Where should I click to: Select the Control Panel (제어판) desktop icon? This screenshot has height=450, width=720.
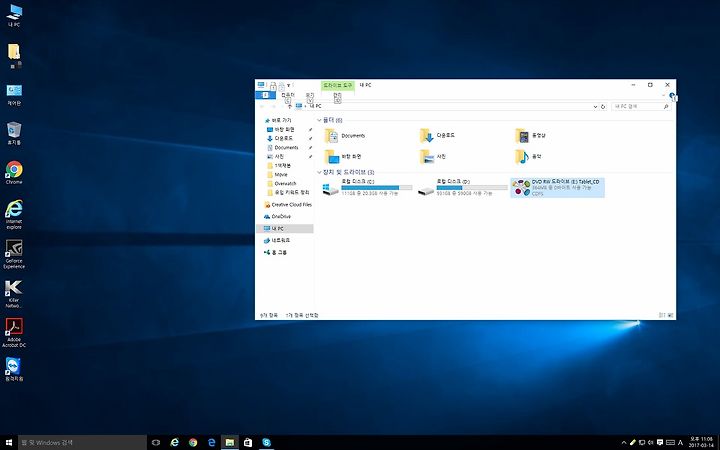(14, 94)
